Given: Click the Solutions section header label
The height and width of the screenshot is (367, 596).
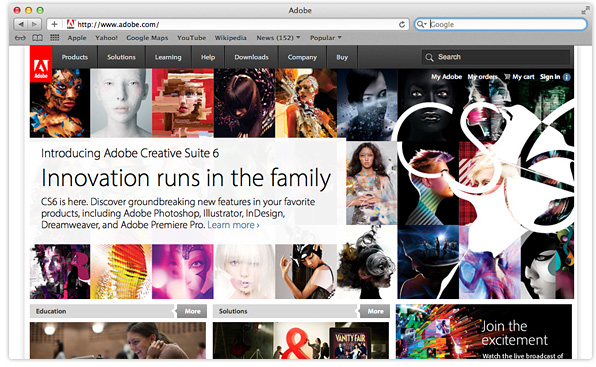Looking at the screenshot, I should (233, 311).
